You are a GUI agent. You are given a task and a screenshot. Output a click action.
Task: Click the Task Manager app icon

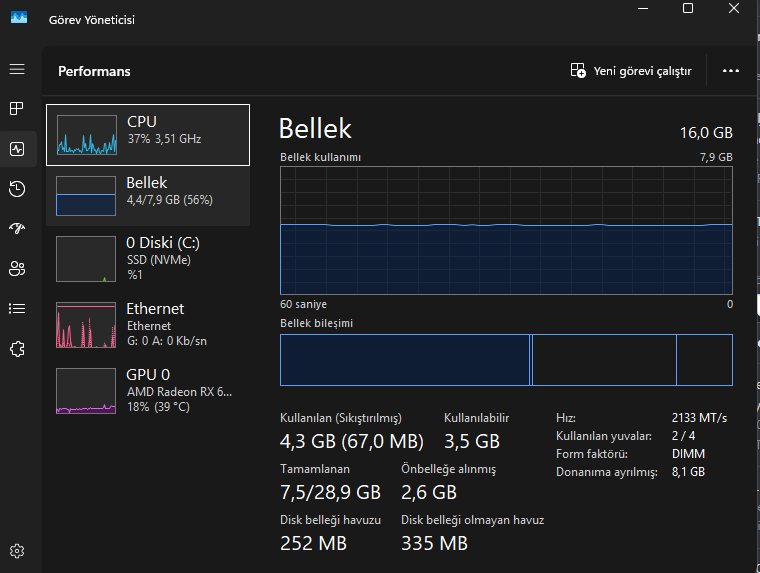point(19,19)
